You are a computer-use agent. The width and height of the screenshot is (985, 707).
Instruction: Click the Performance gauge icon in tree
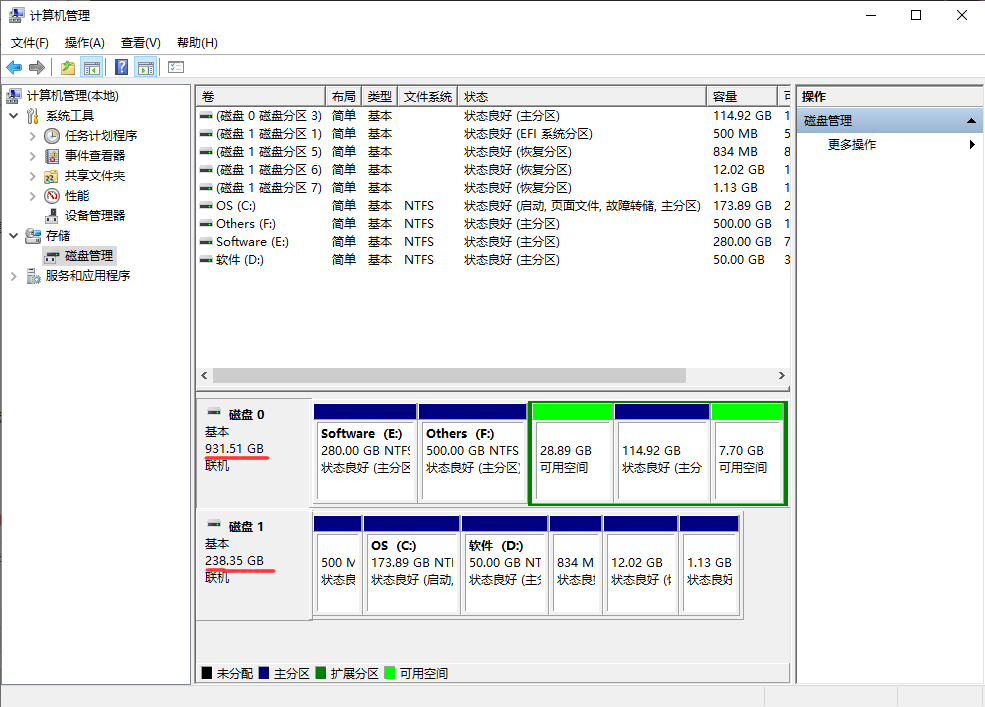[52, 196]
